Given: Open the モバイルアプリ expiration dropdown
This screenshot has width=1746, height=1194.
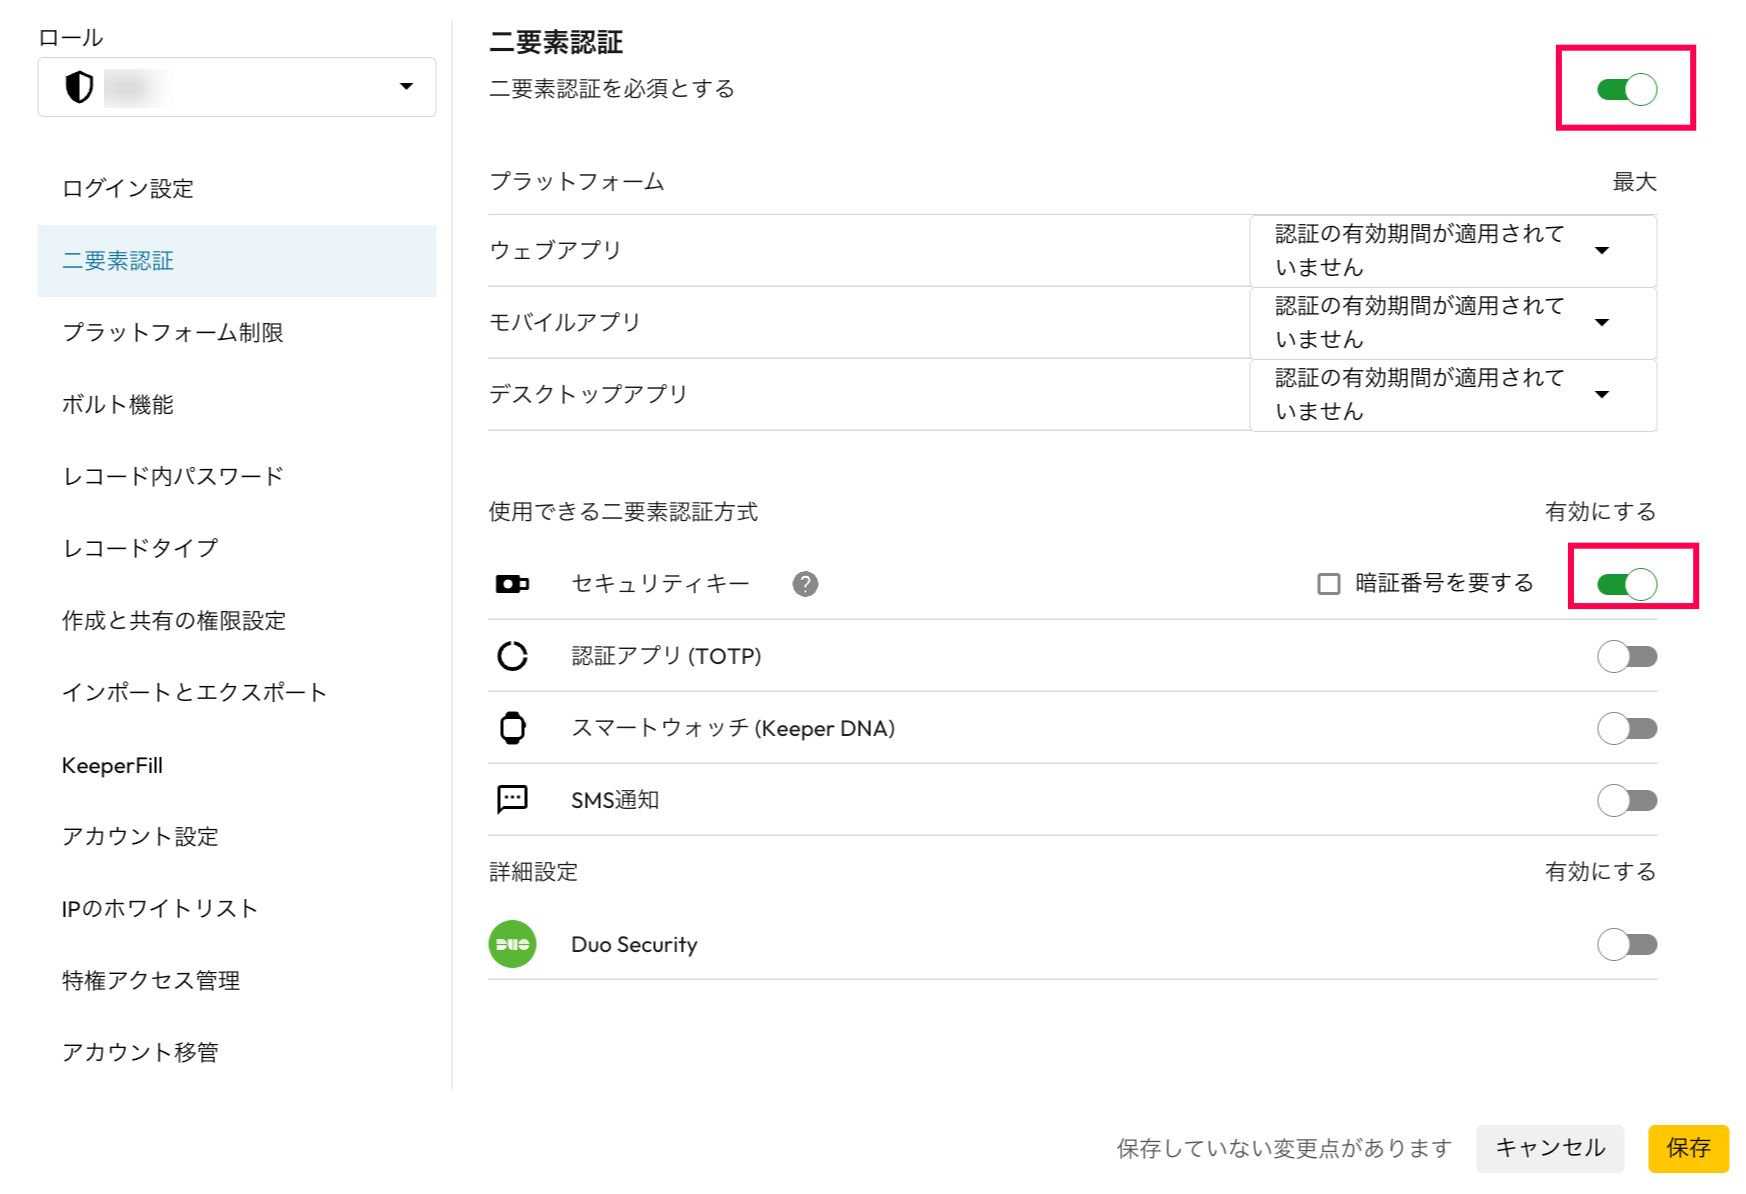Looking at the screenshot, I should pyautogui.click(x=1453, y=322).
